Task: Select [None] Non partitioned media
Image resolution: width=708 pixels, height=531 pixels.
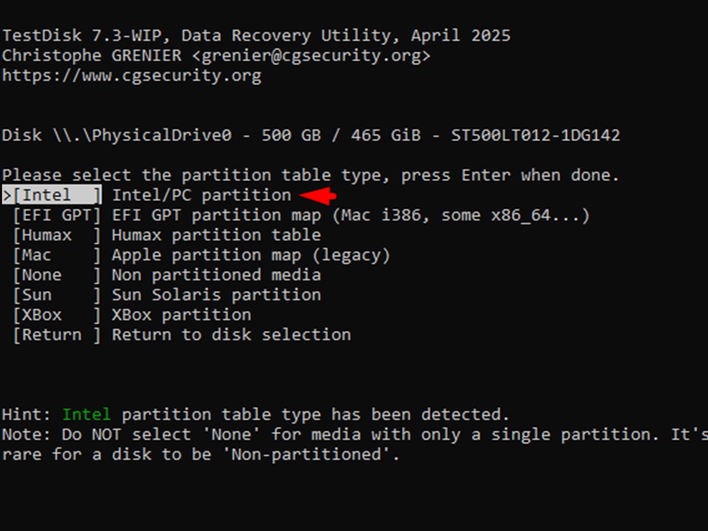Action: 57,275
